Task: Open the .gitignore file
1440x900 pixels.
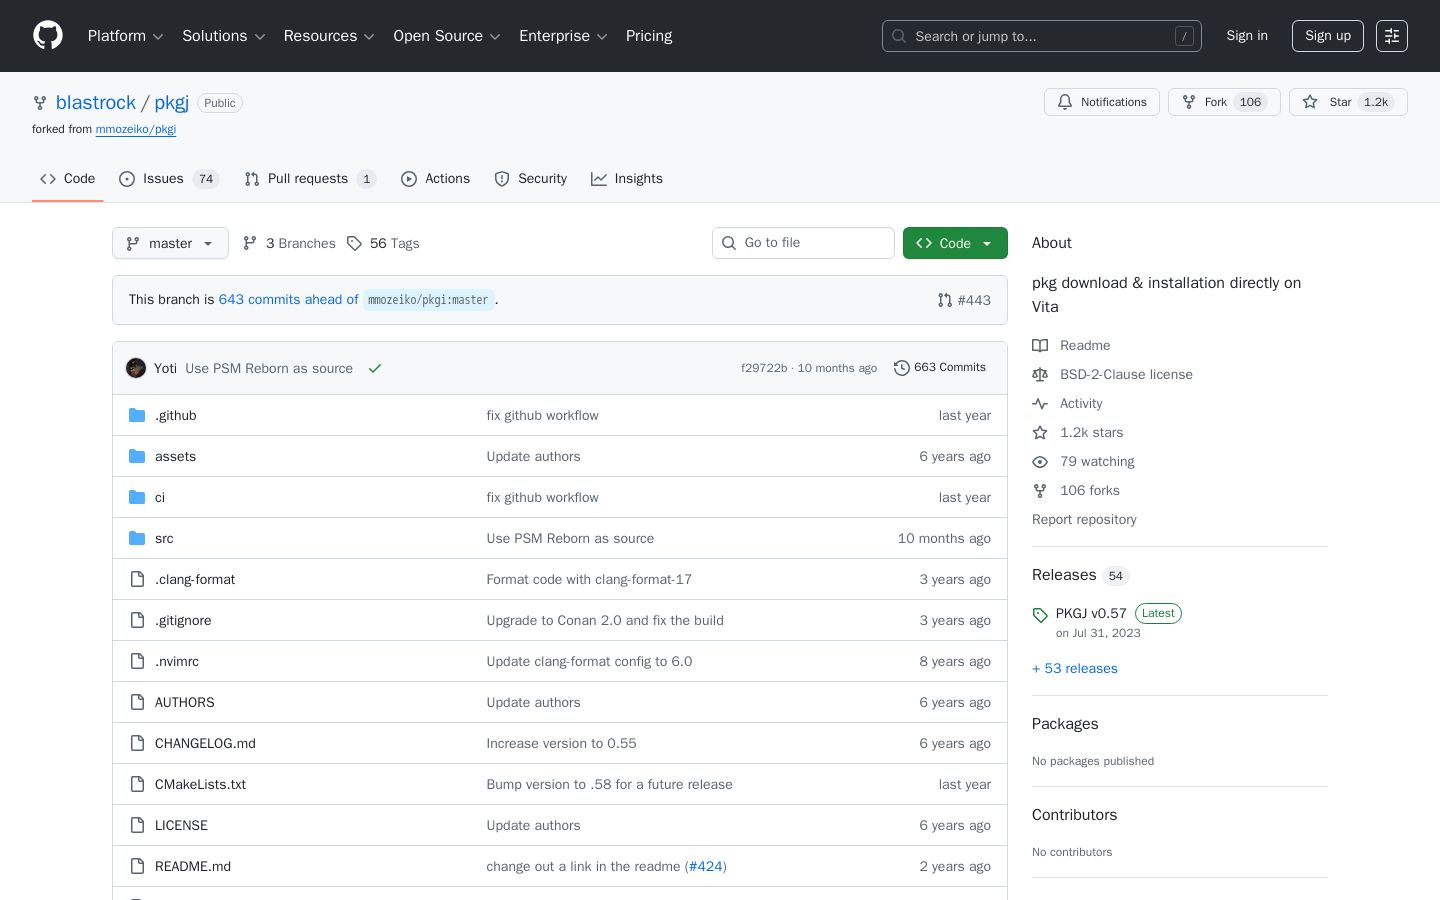Action: [183, 620]
